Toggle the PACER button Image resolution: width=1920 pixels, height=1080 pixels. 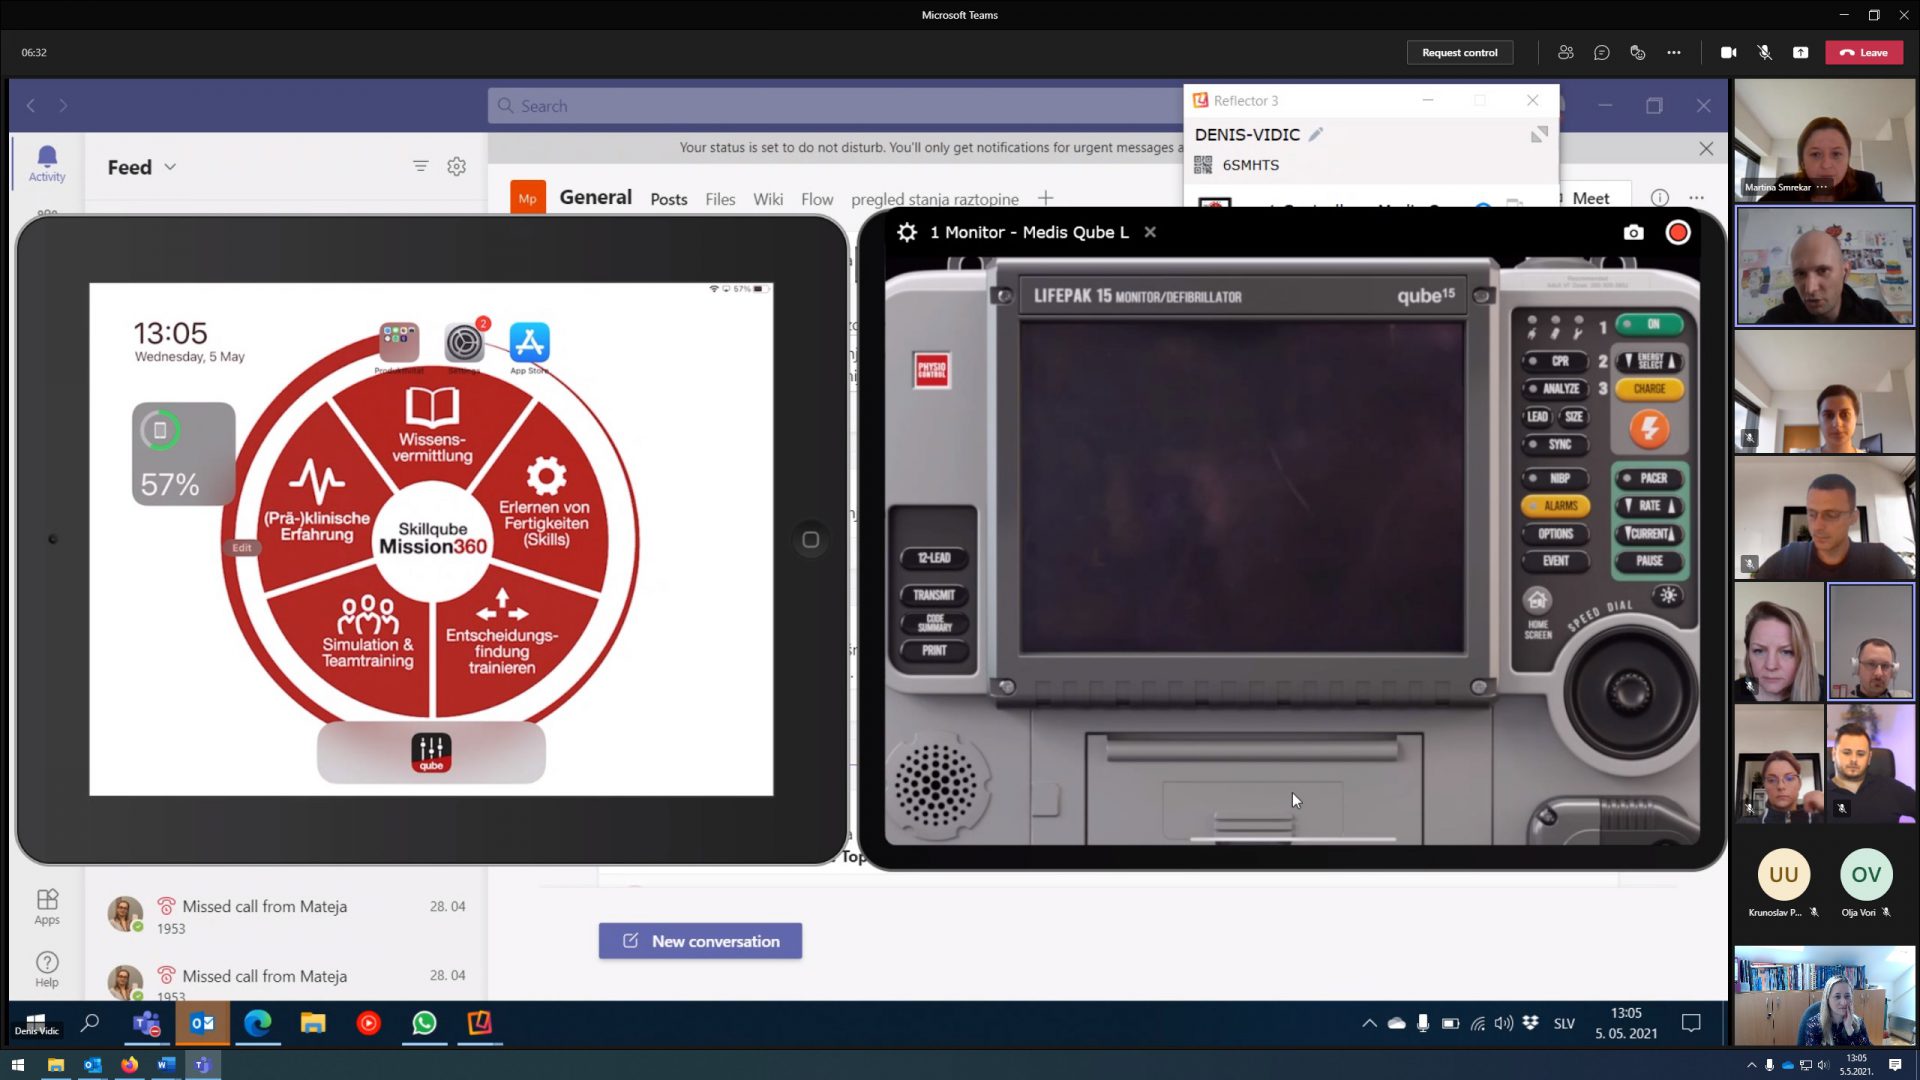[1649, 478]
